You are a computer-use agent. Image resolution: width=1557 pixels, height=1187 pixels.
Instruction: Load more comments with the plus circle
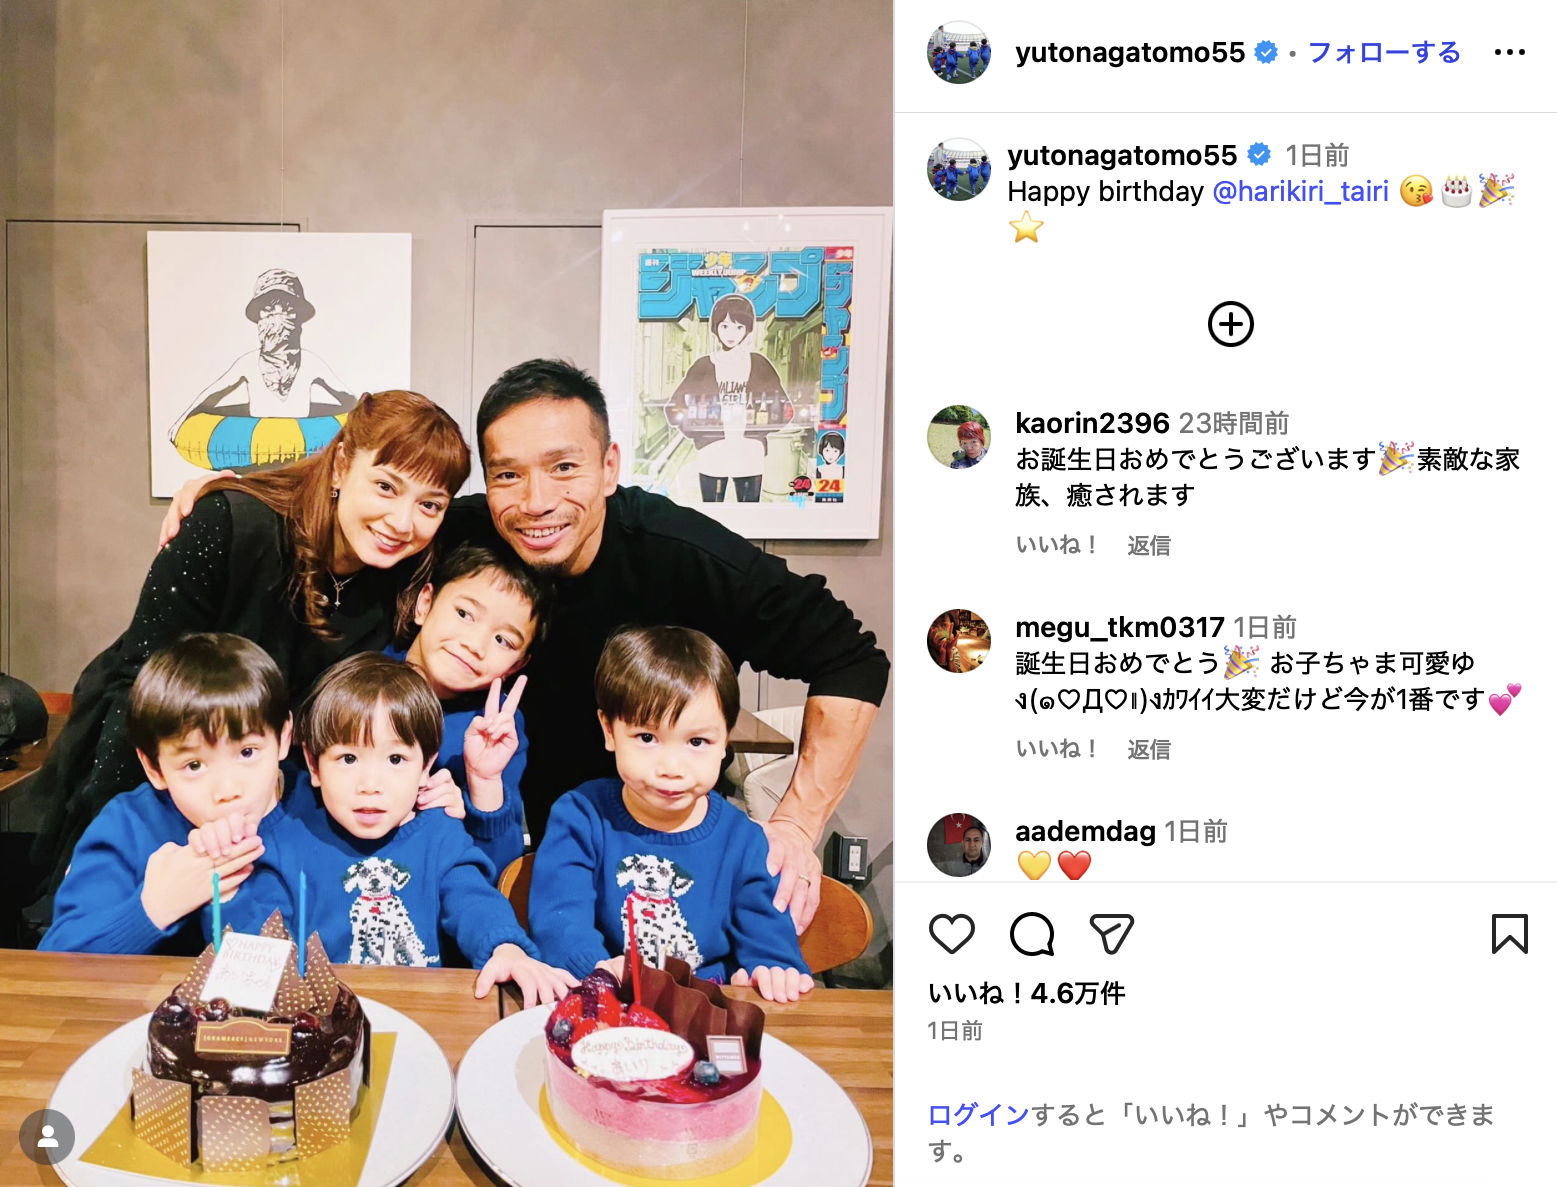pyautogui.click(x=1230, y=324)
